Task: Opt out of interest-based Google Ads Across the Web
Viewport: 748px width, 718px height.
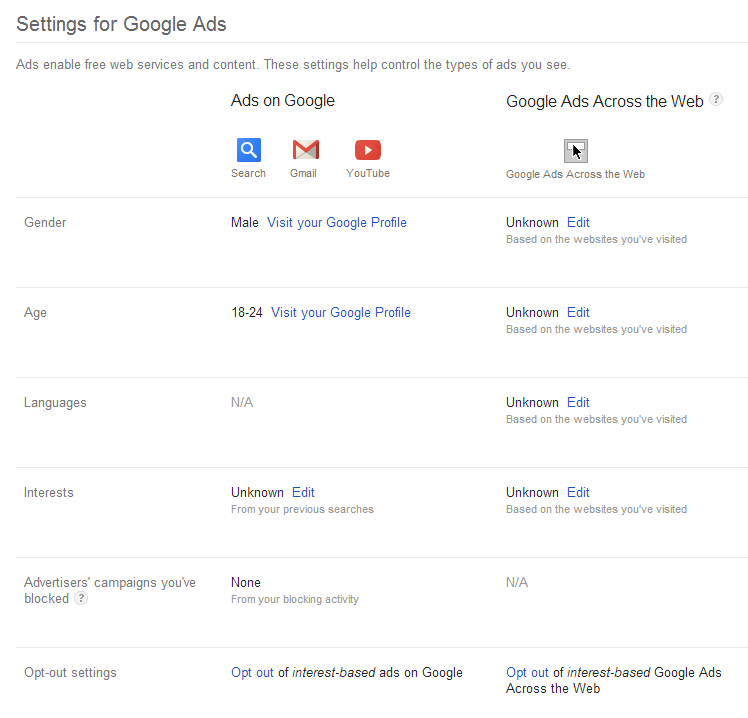Action: coord(527,673)
